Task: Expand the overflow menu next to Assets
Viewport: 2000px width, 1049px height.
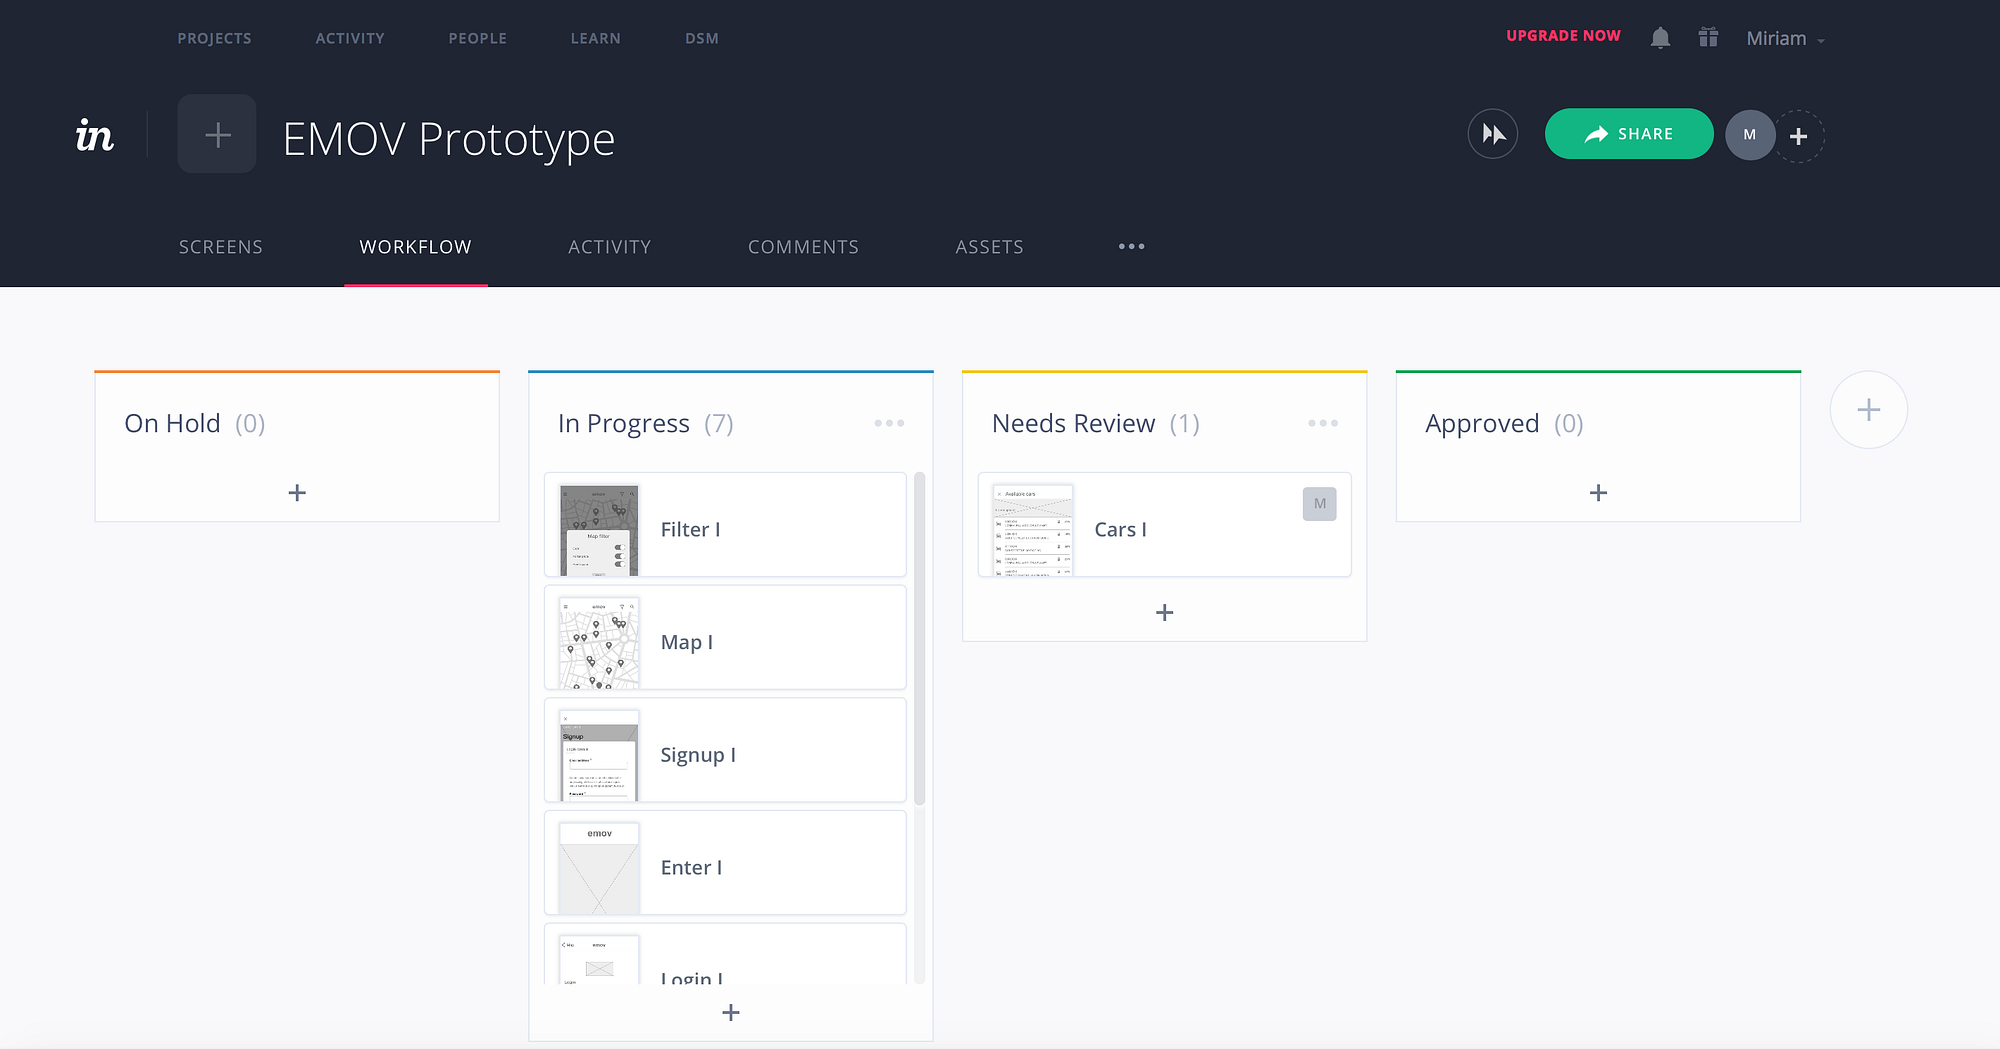Action: (1131, 246)
